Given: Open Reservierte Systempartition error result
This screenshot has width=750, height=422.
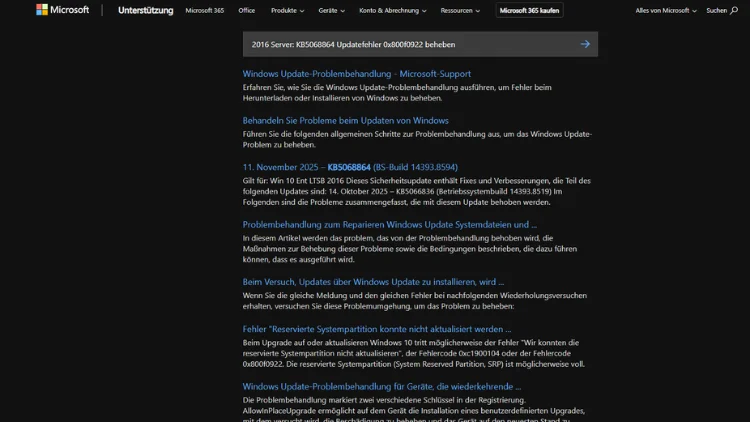Looking at the screenshot, I should (x=377, y=329).
